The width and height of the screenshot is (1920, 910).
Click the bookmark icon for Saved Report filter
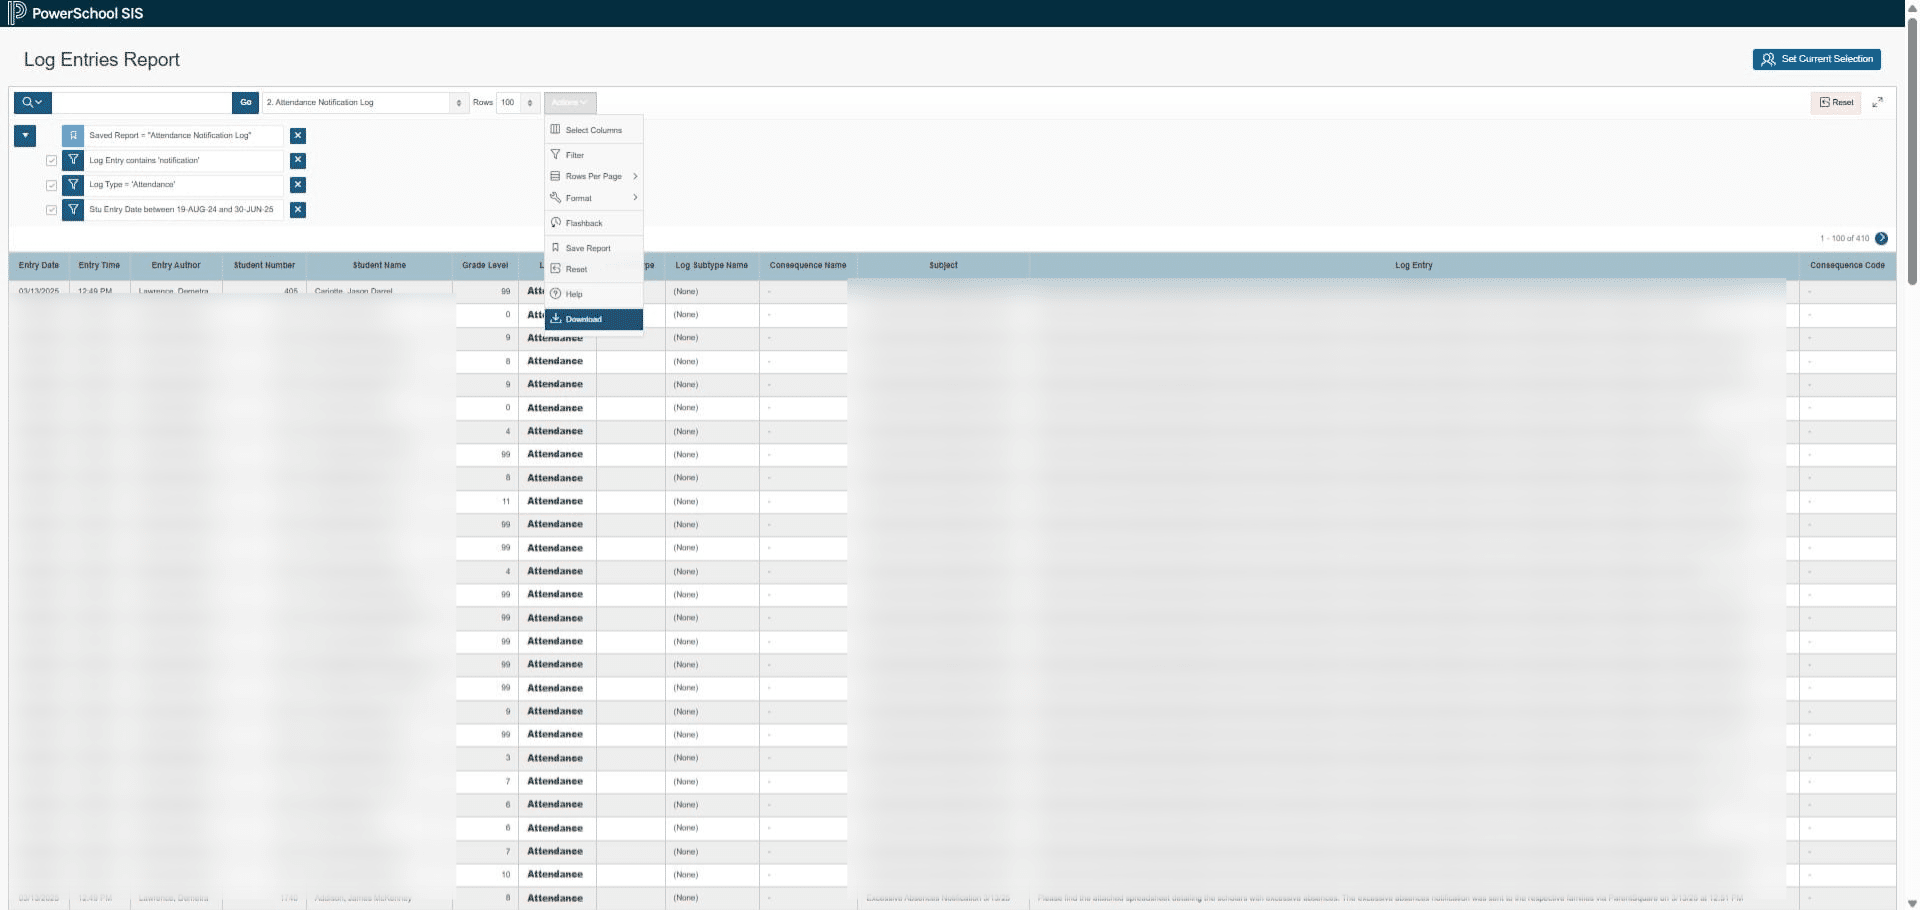point(73,135)
